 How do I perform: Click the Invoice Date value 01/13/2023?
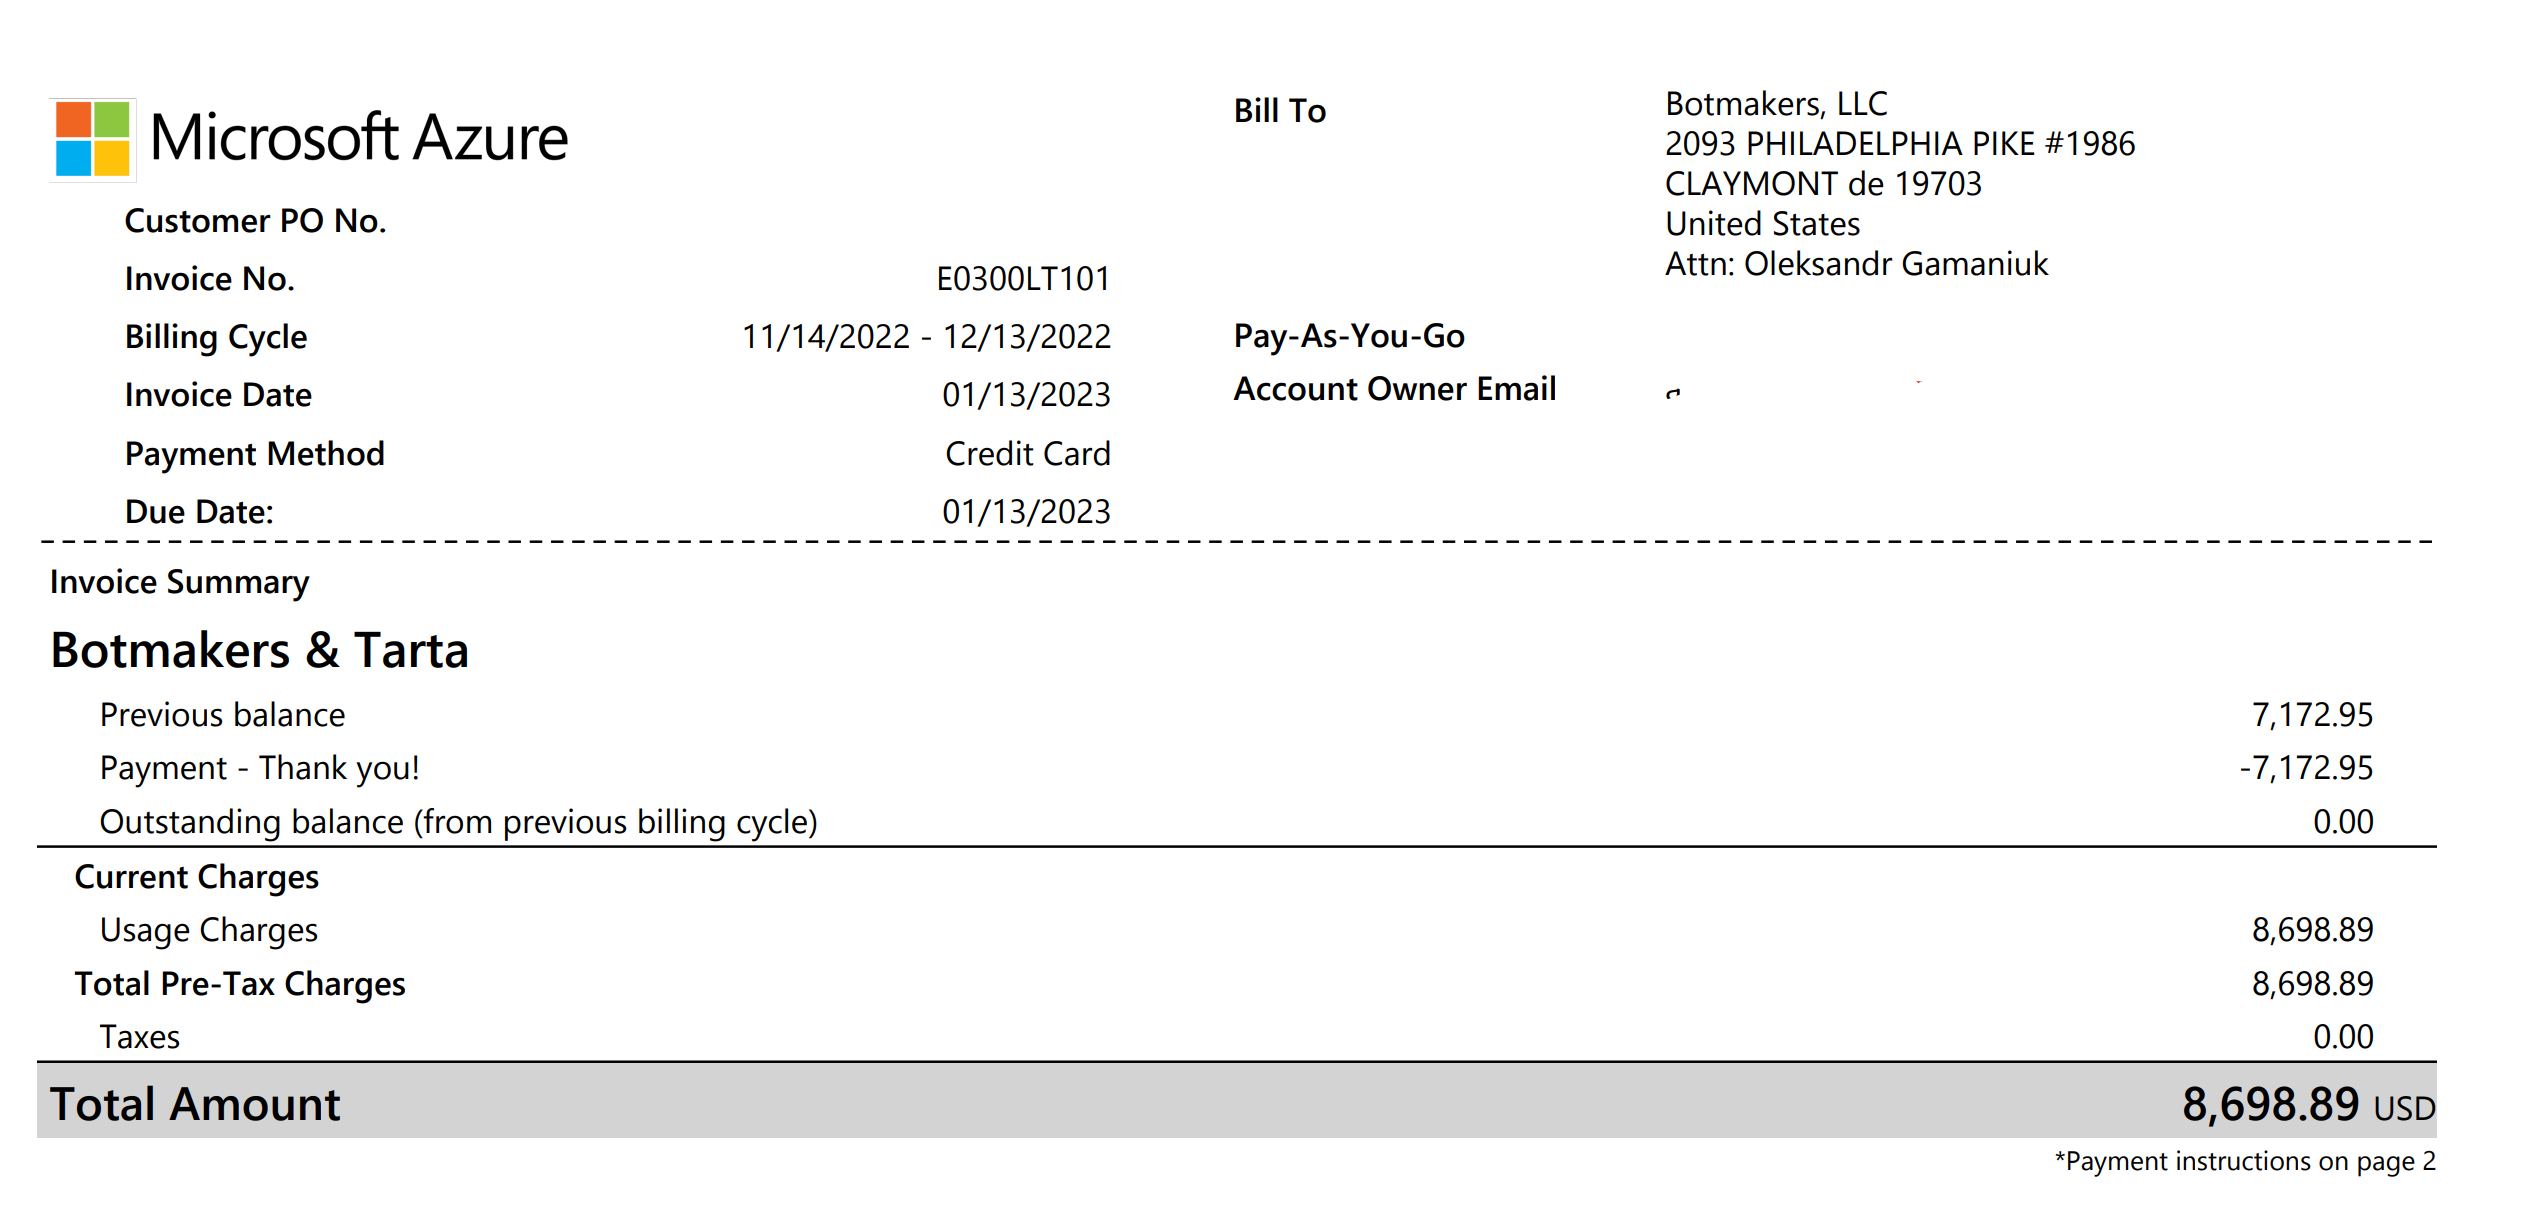(x=1025, y=395)
